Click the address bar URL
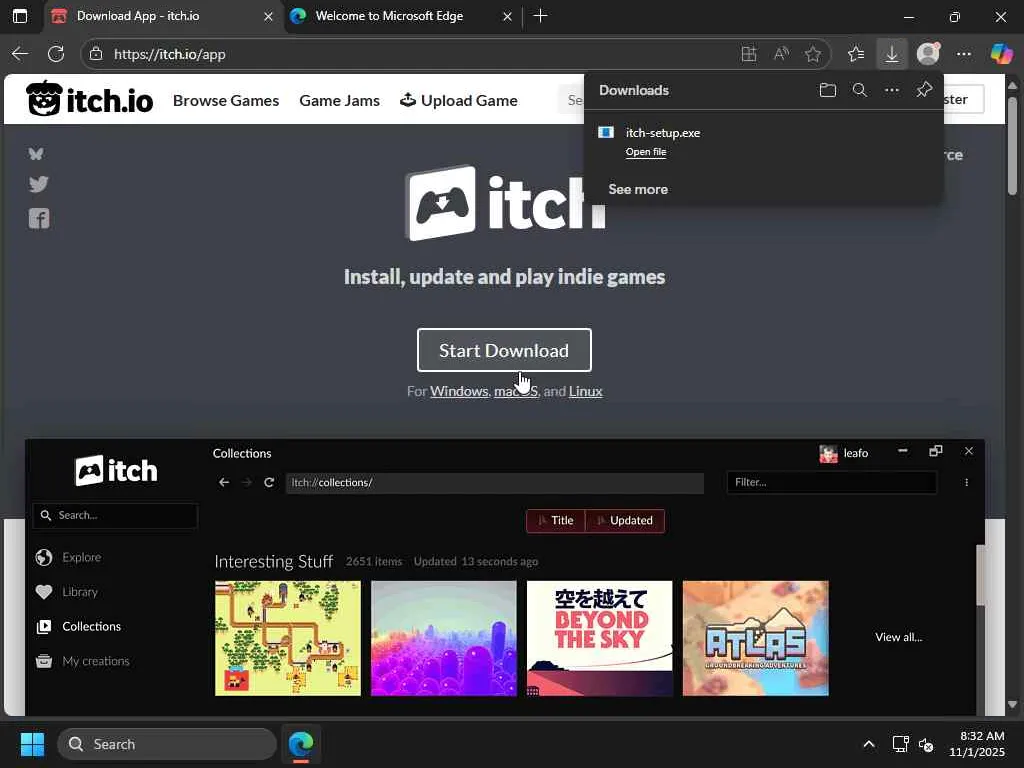 tap(170, 54)
